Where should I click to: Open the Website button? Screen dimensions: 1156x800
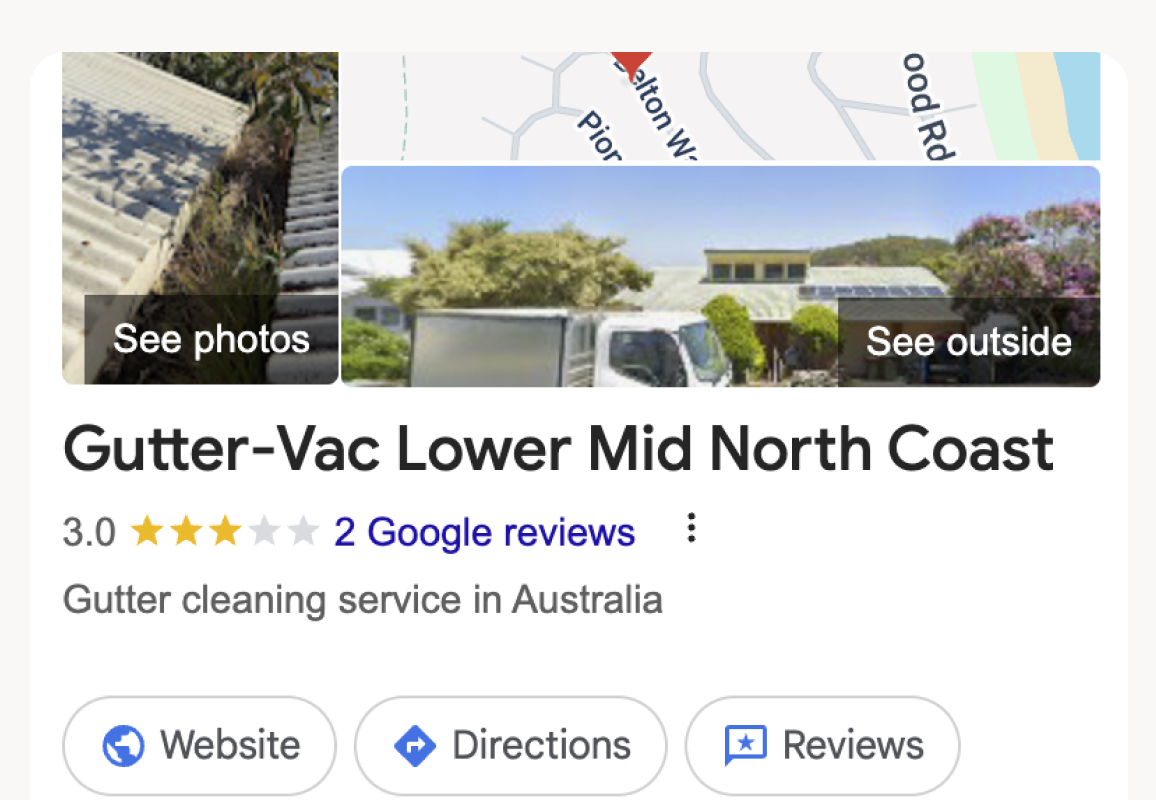(200, 745)
